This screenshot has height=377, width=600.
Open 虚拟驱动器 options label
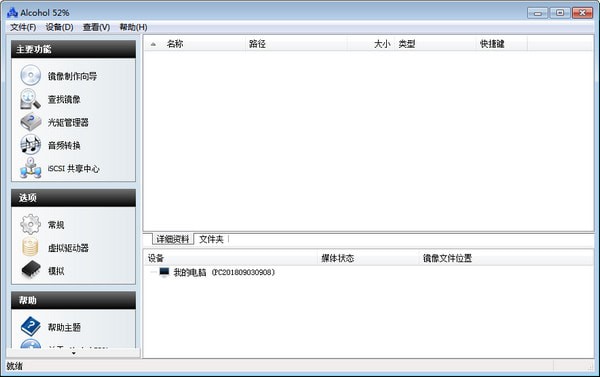[x=68, y=248]
